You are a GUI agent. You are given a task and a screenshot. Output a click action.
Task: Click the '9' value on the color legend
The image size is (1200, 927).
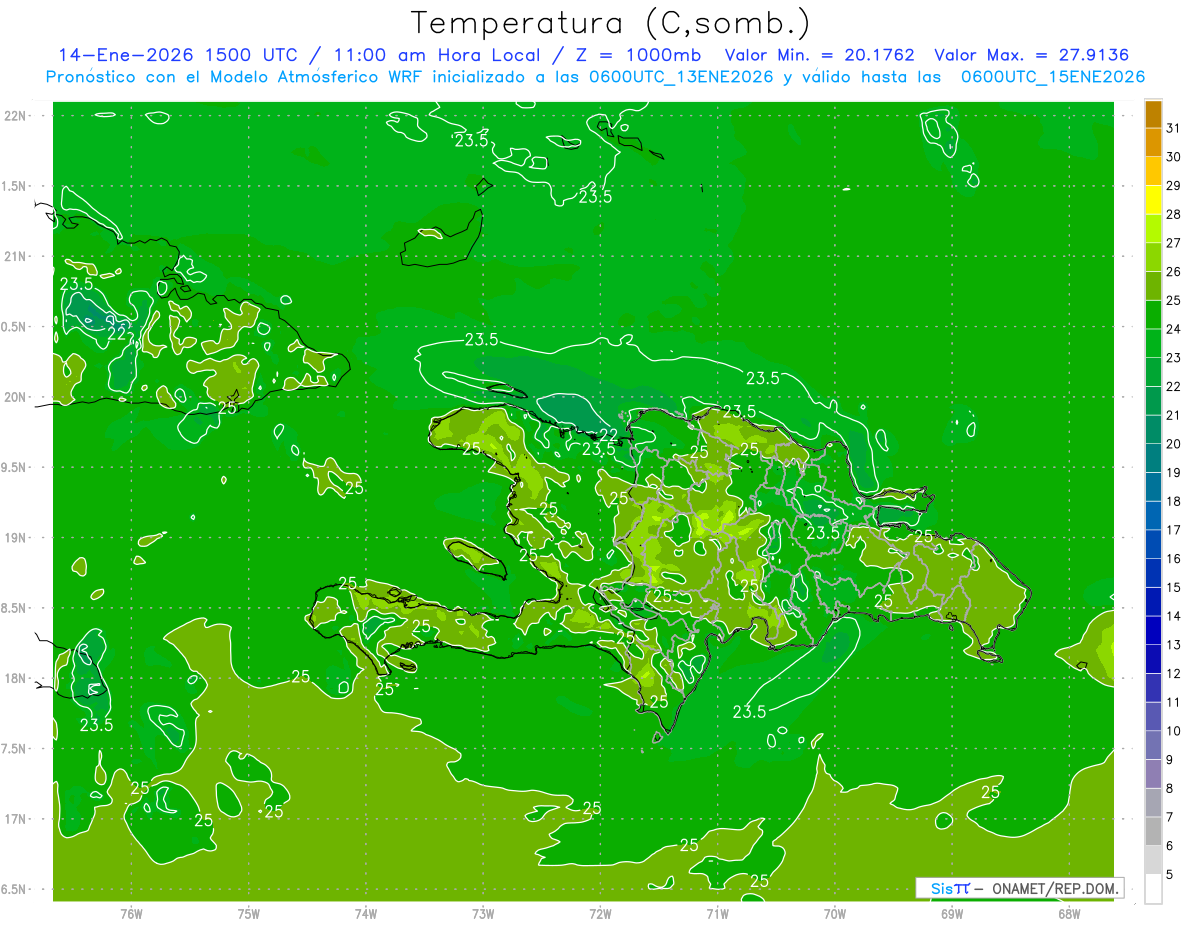click(x=1169, y=760)
